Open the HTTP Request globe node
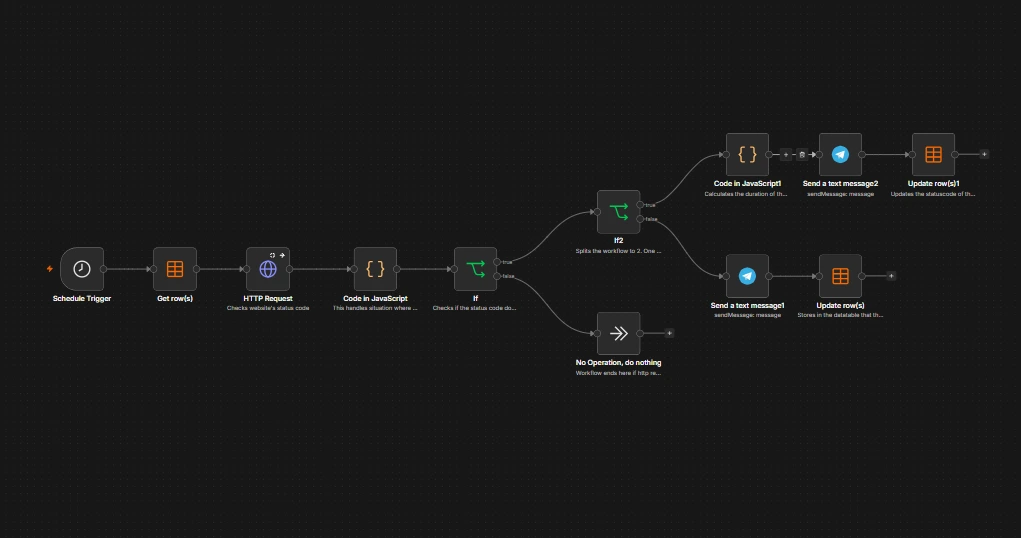 tap(268, 269)
